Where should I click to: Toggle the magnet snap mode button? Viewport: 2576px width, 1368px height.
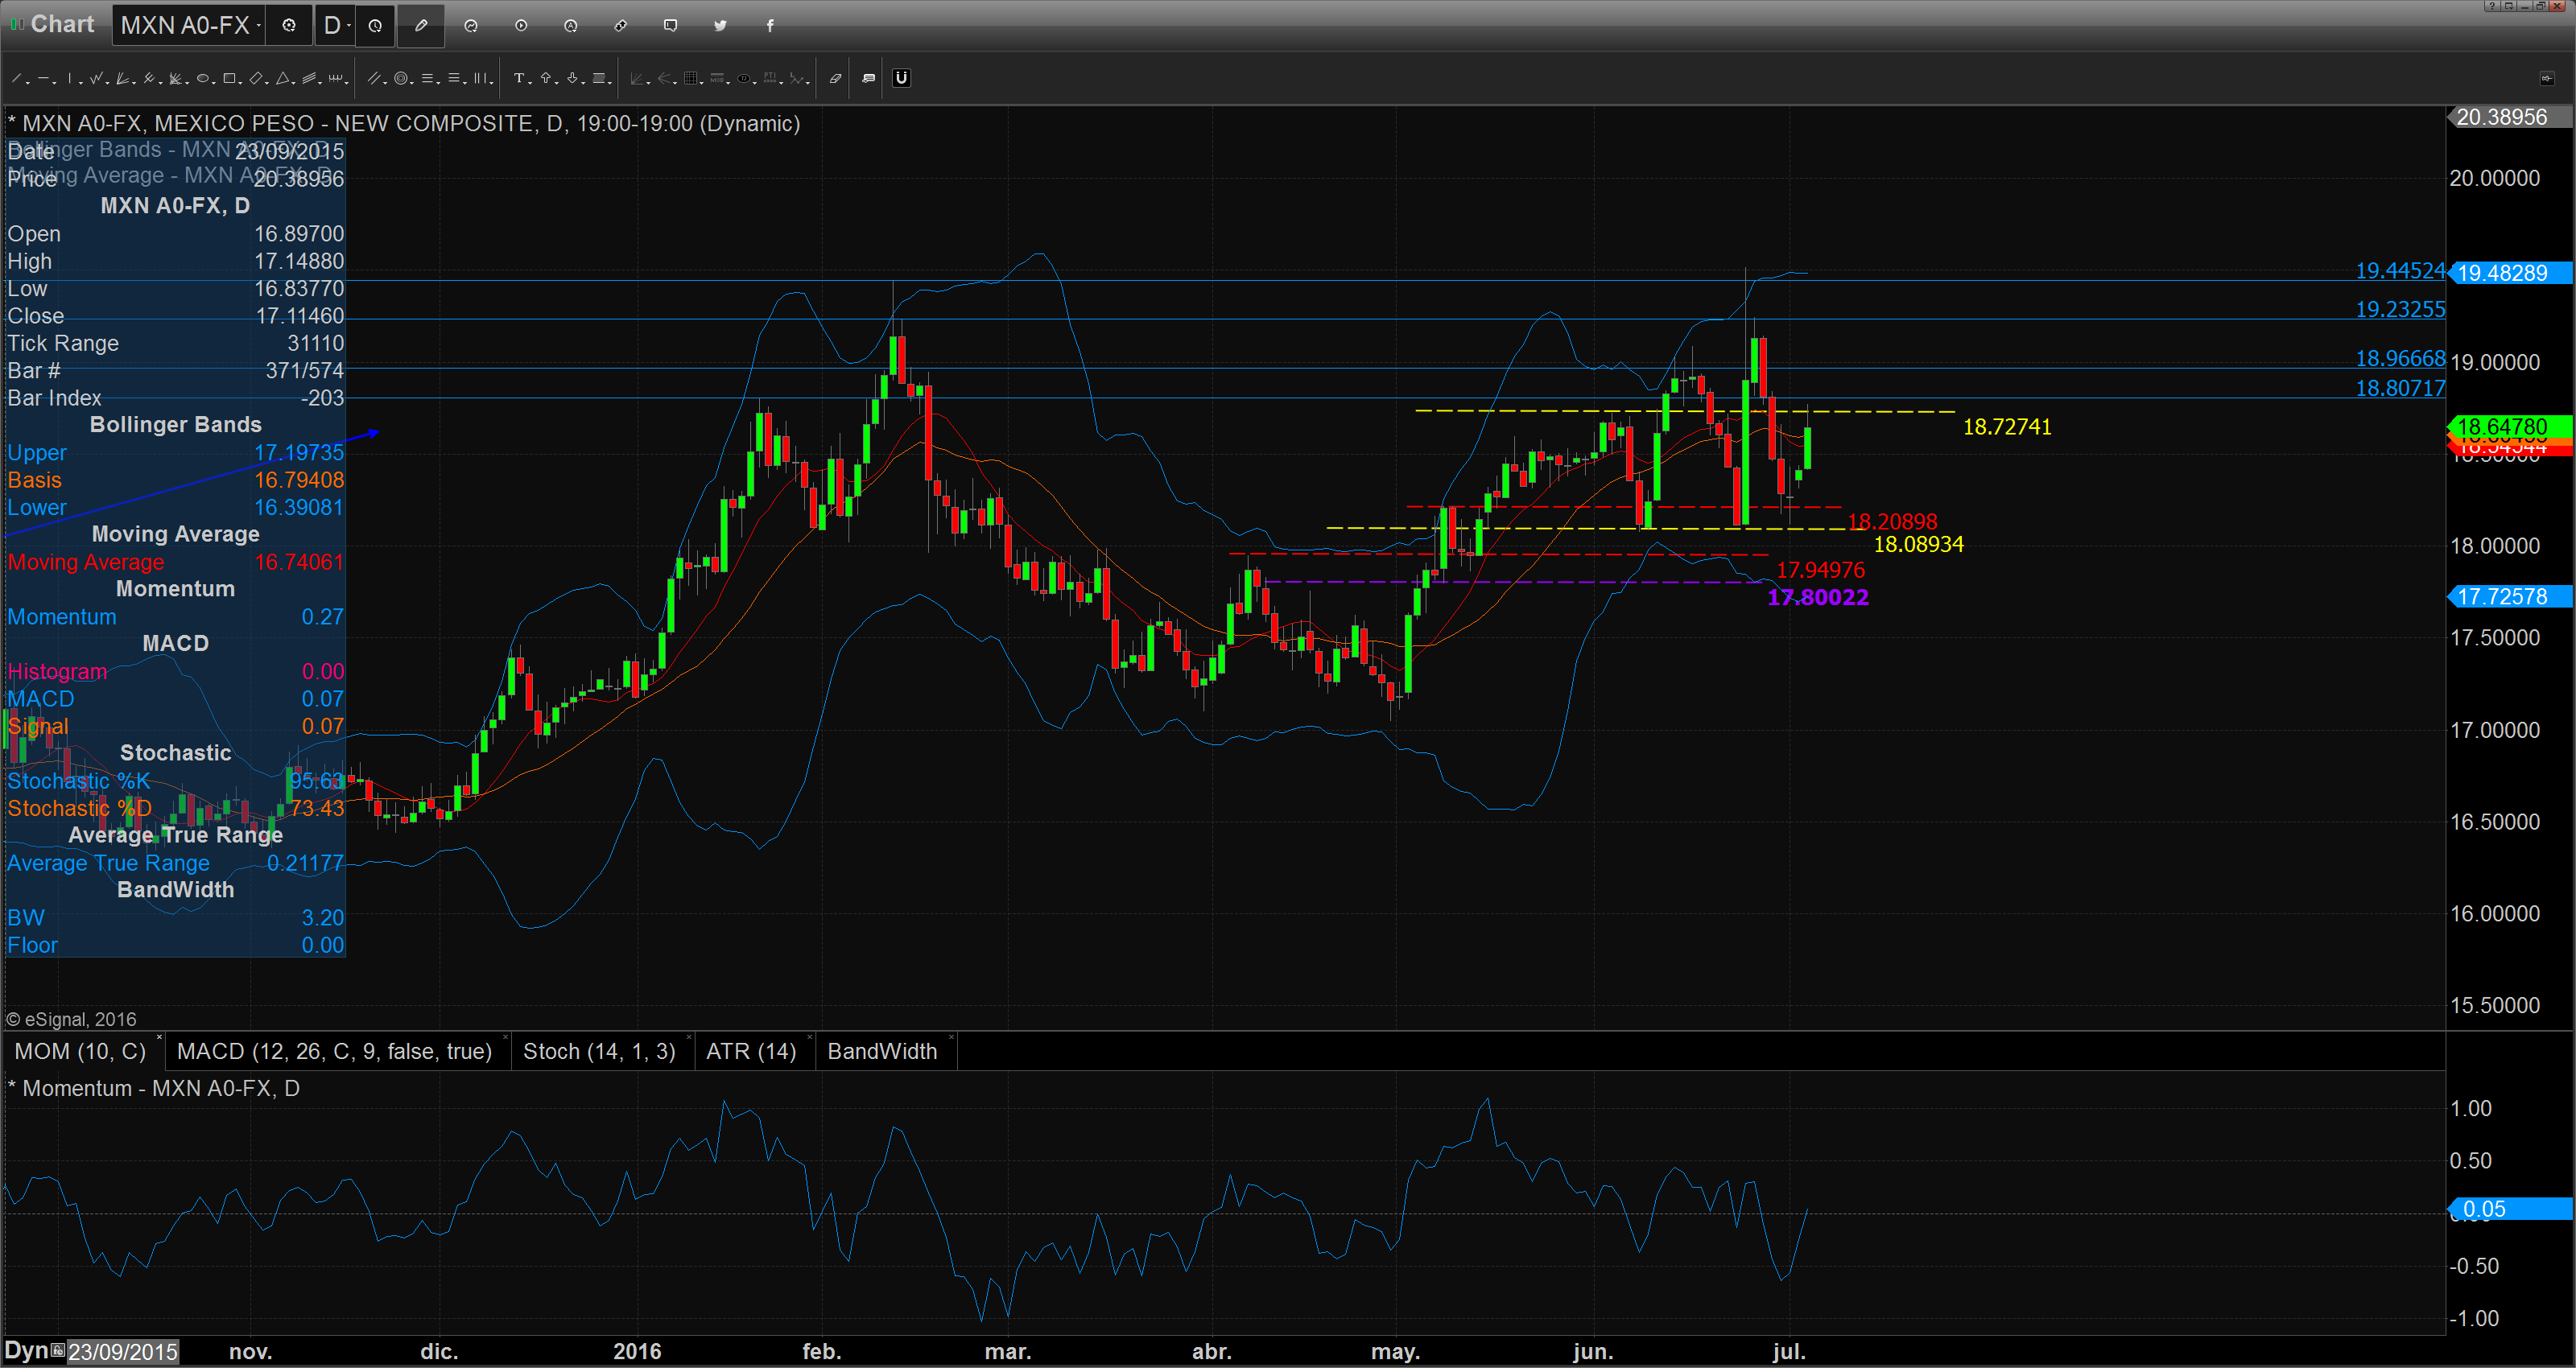(x=902, y=78)
